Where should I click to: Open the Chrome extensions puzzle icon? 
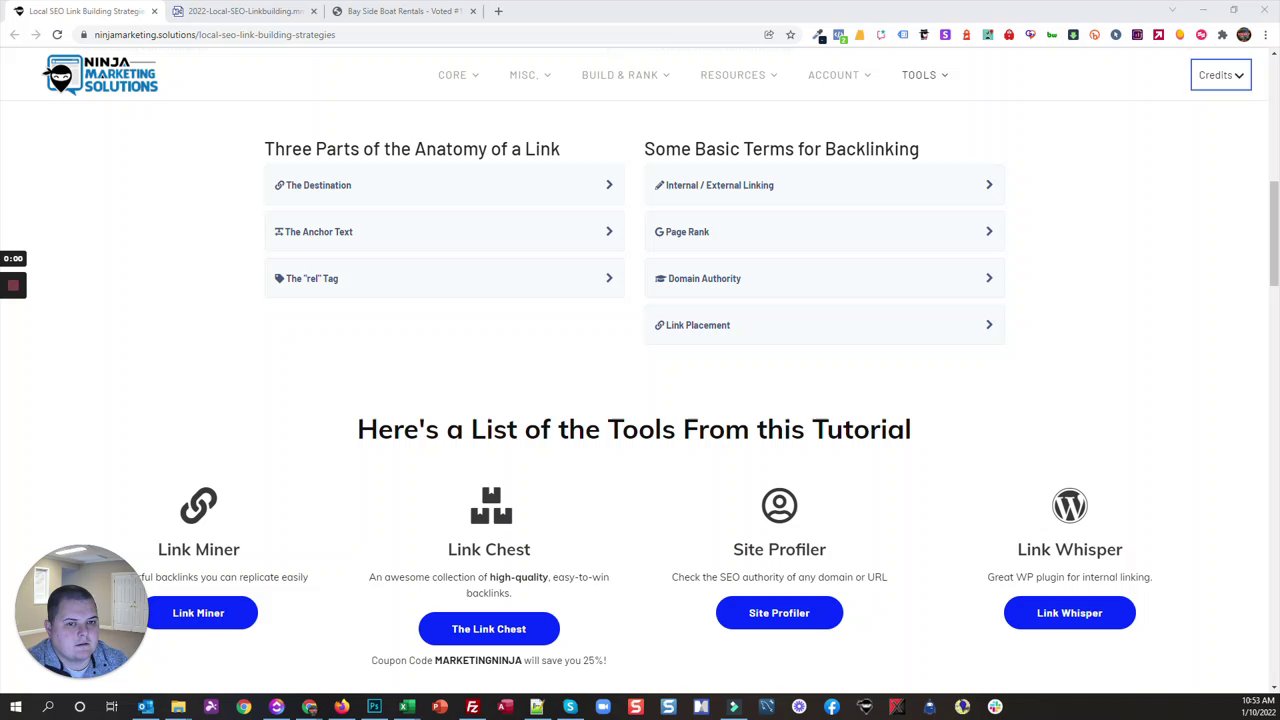(x=1222, y=35)
